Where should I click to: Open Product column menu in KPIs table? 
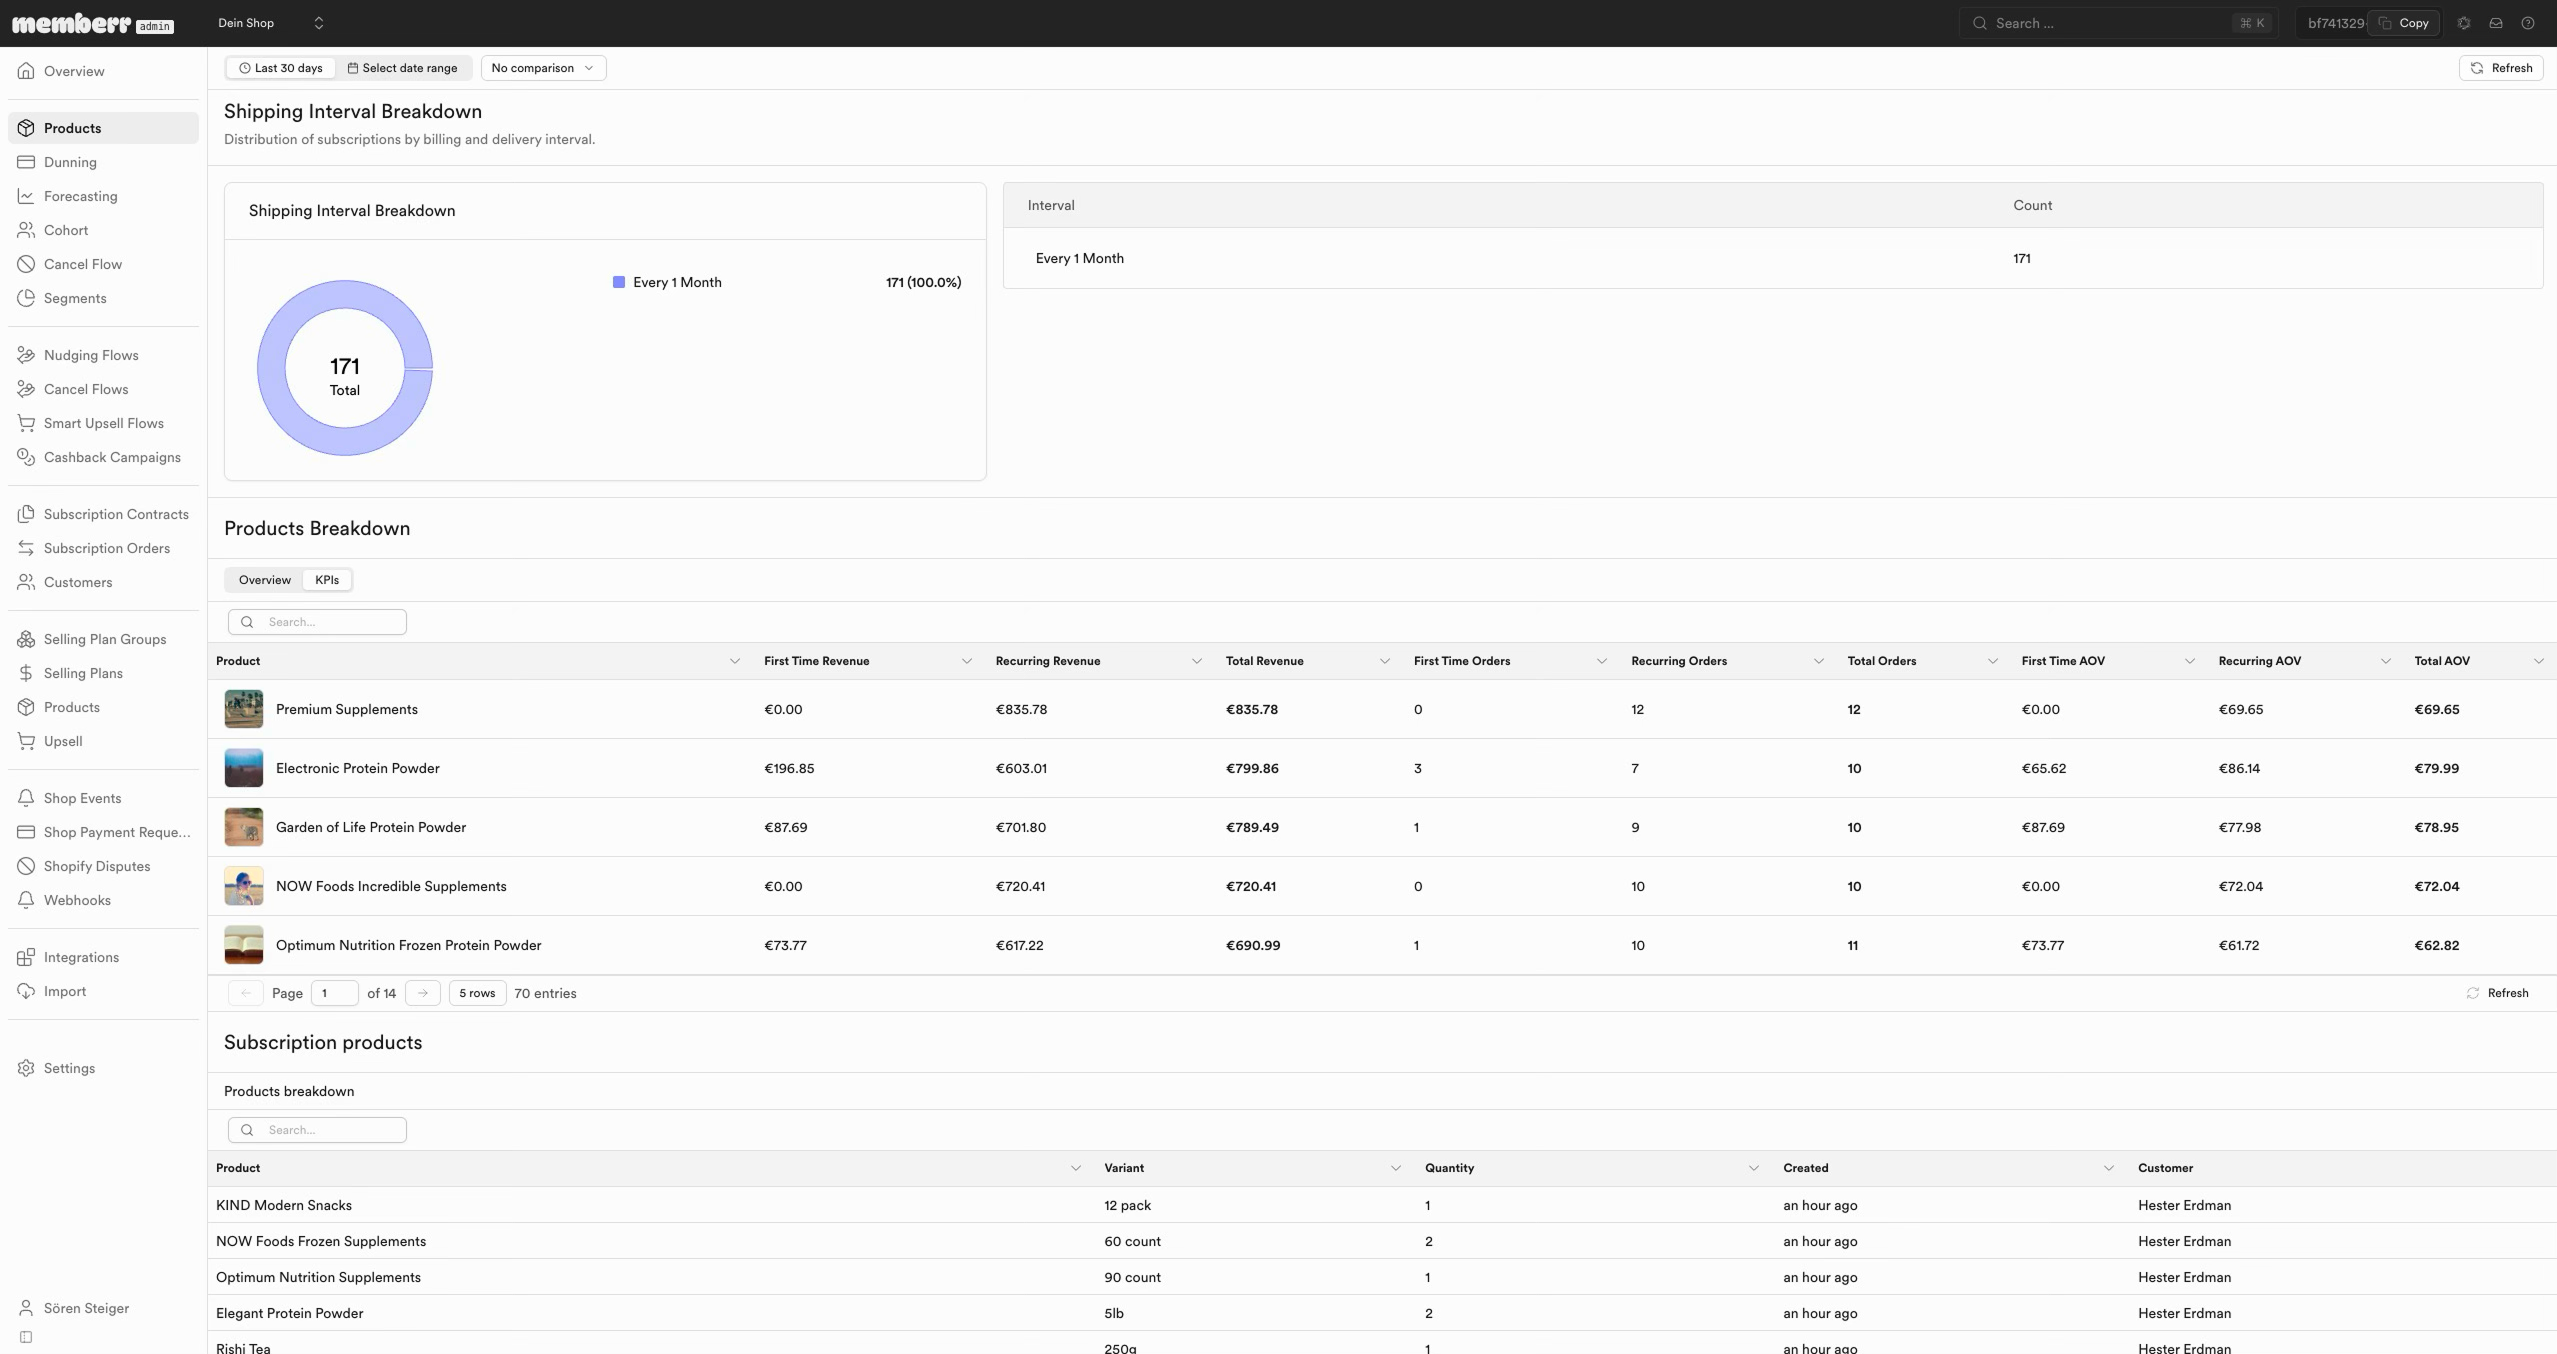coord(735,661)
